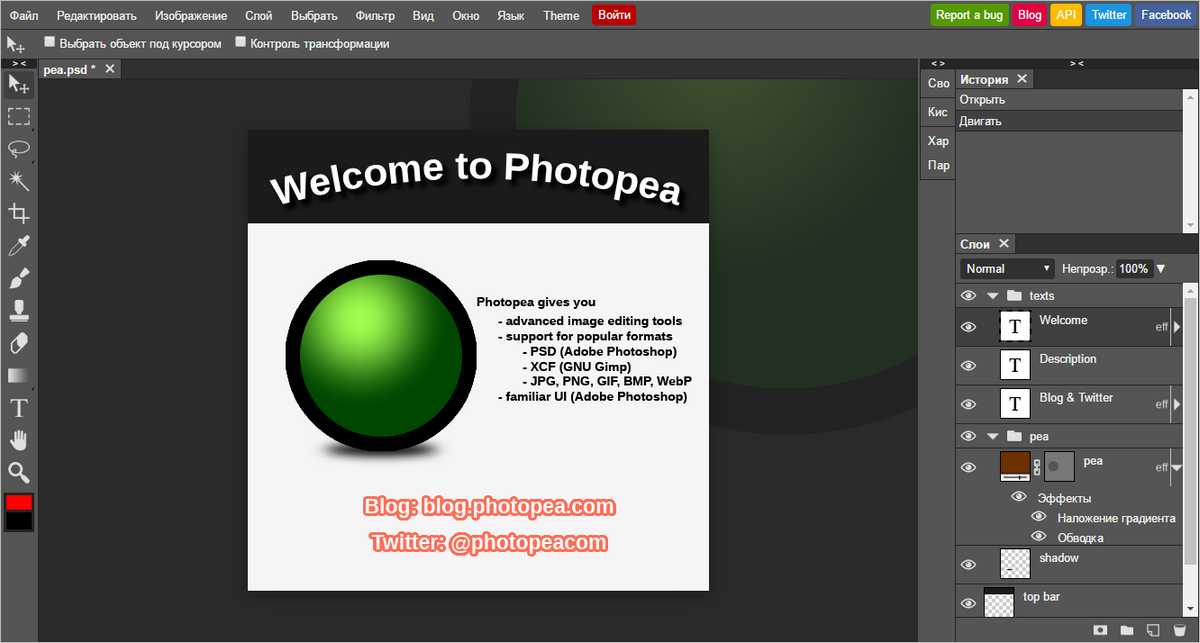Select the Lasso tool
Image resolution: width=1200 pixels, height=643 pixels.
pyautogui.click(x=19, y=149)
